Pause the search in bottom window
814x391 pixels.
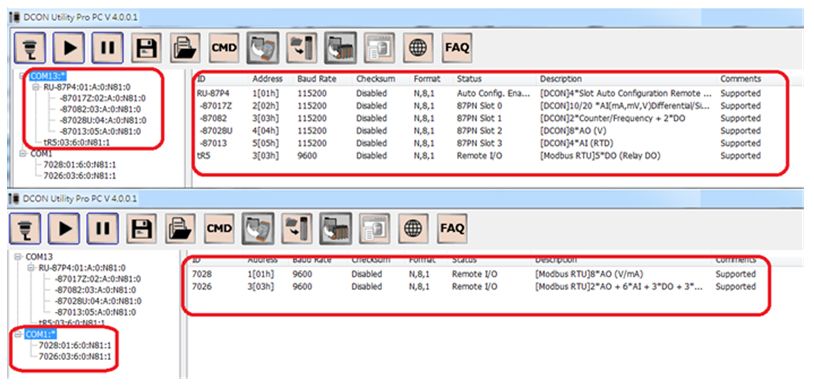[103, 228]
